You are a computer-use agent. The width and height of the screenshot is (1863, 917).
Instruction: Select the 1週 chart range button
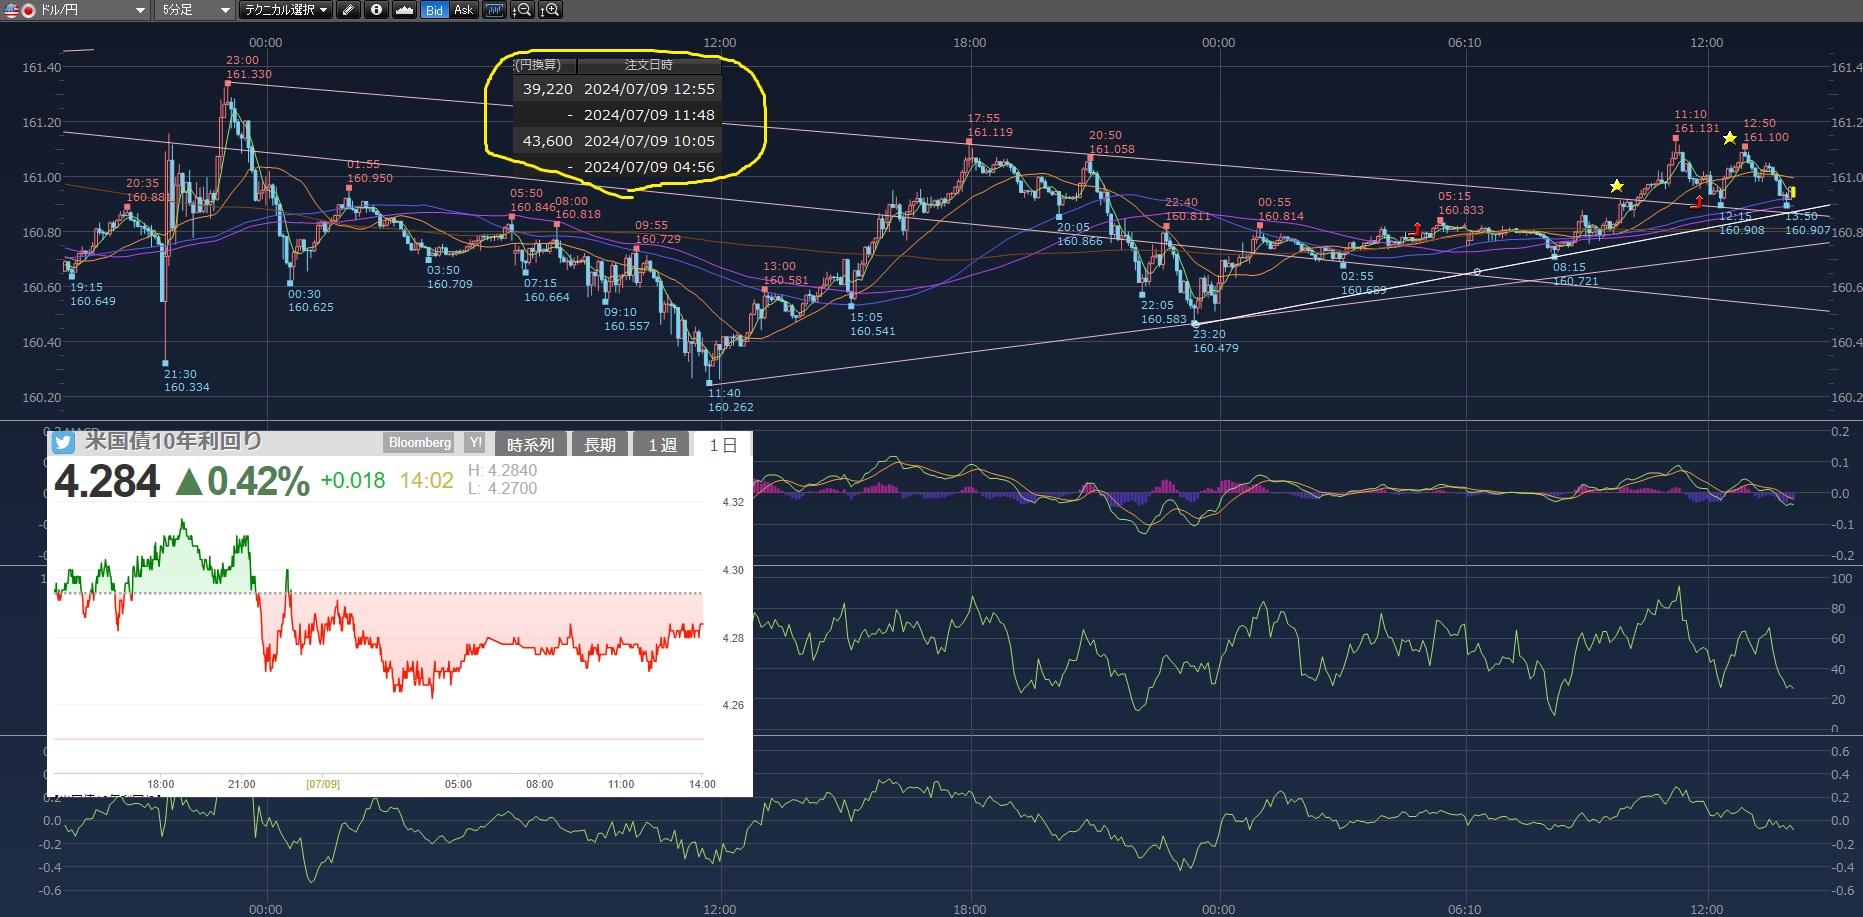(x=662, y=445)
